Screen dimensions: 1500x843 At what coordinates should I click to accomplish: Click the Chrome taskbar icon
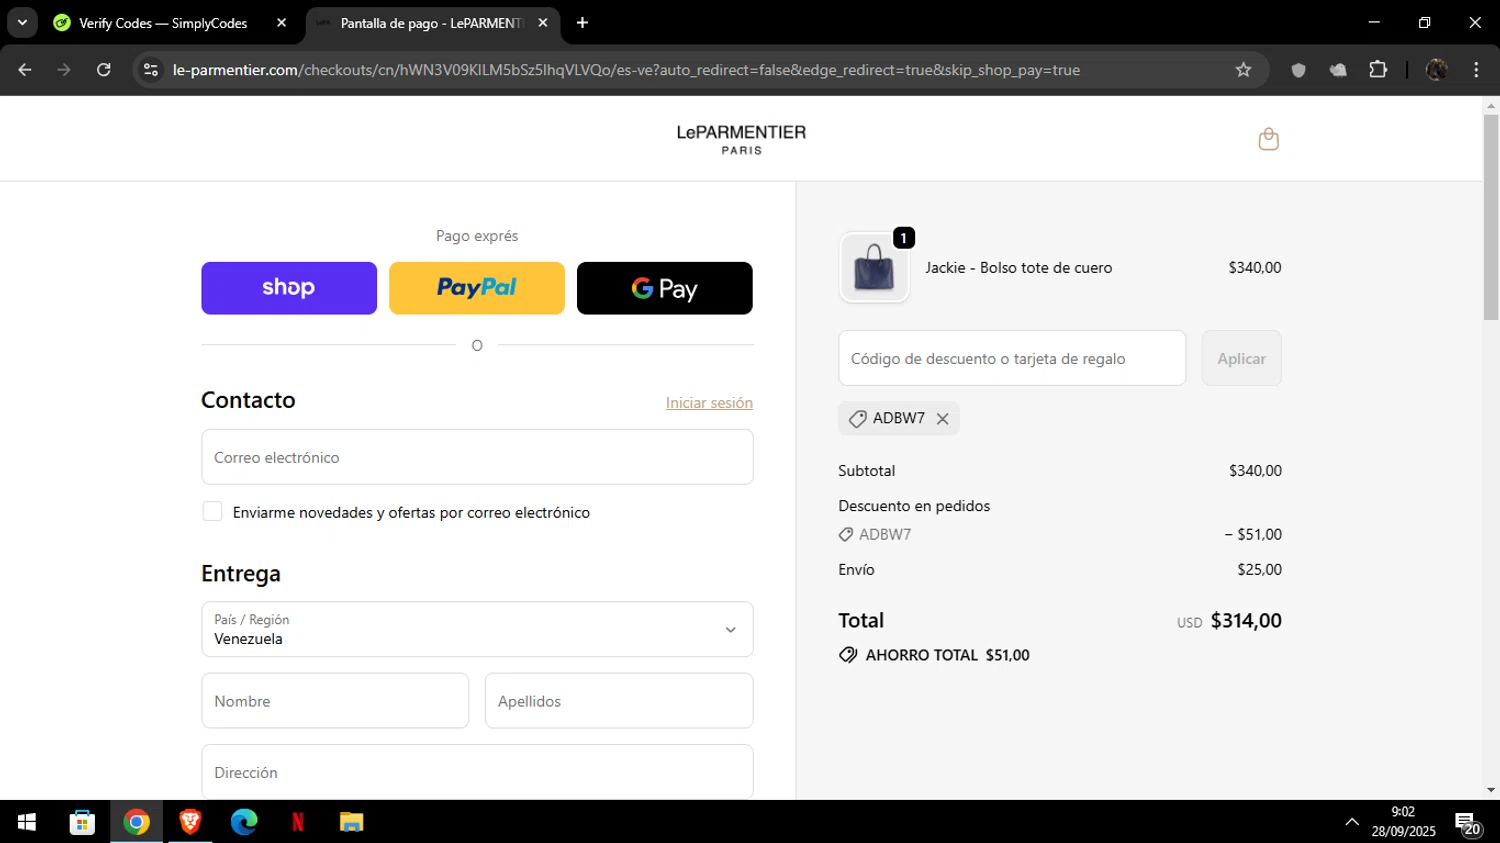click(x=136, y=822)
